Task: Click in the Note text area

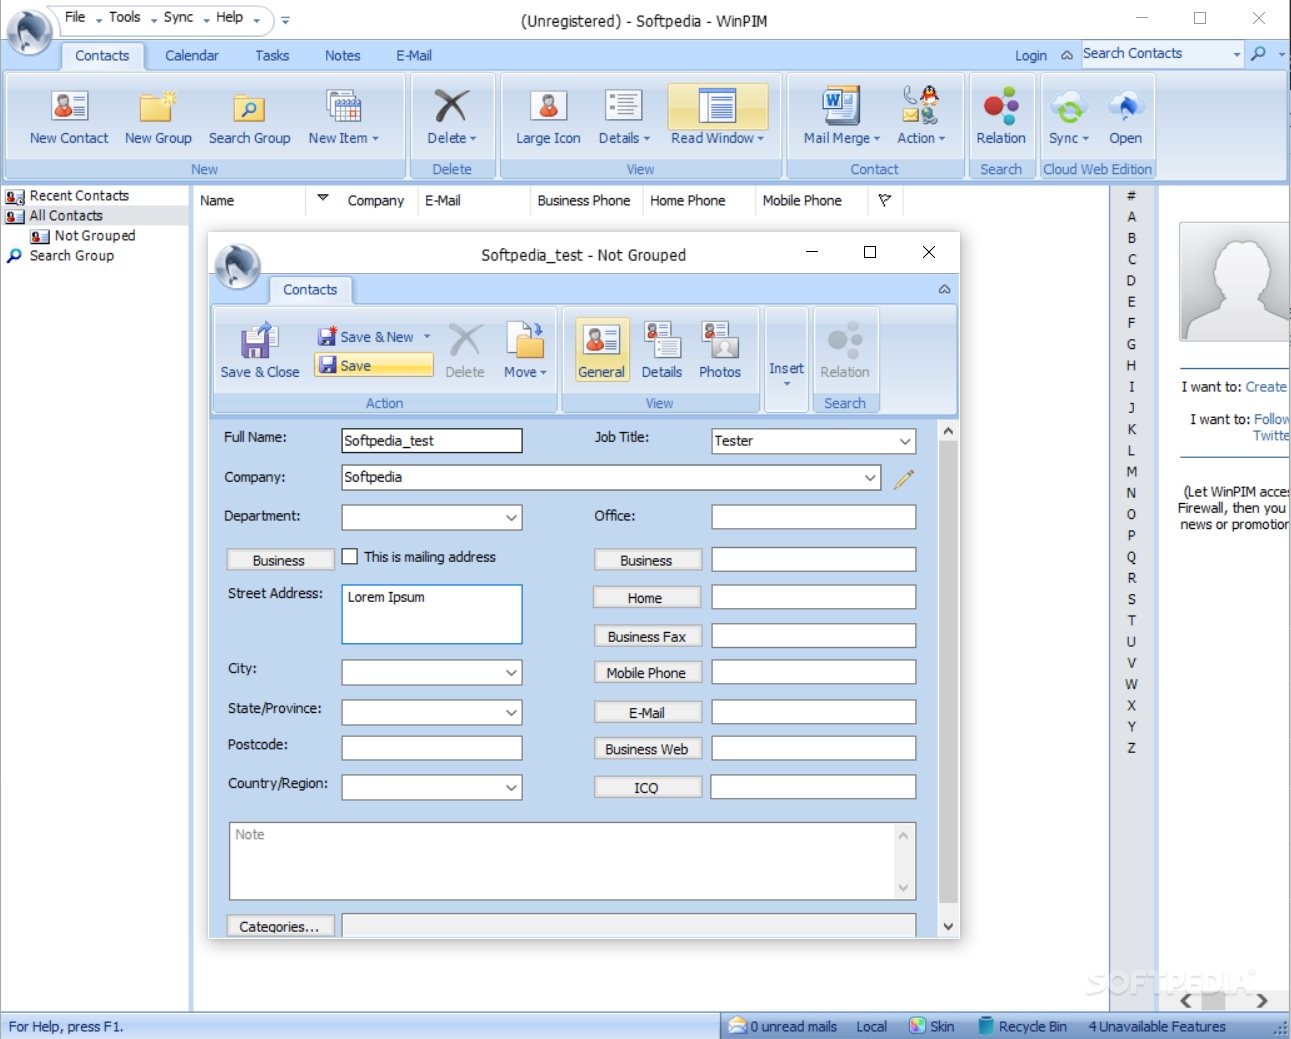Action: pyautogui.click(x=562, y=861)
